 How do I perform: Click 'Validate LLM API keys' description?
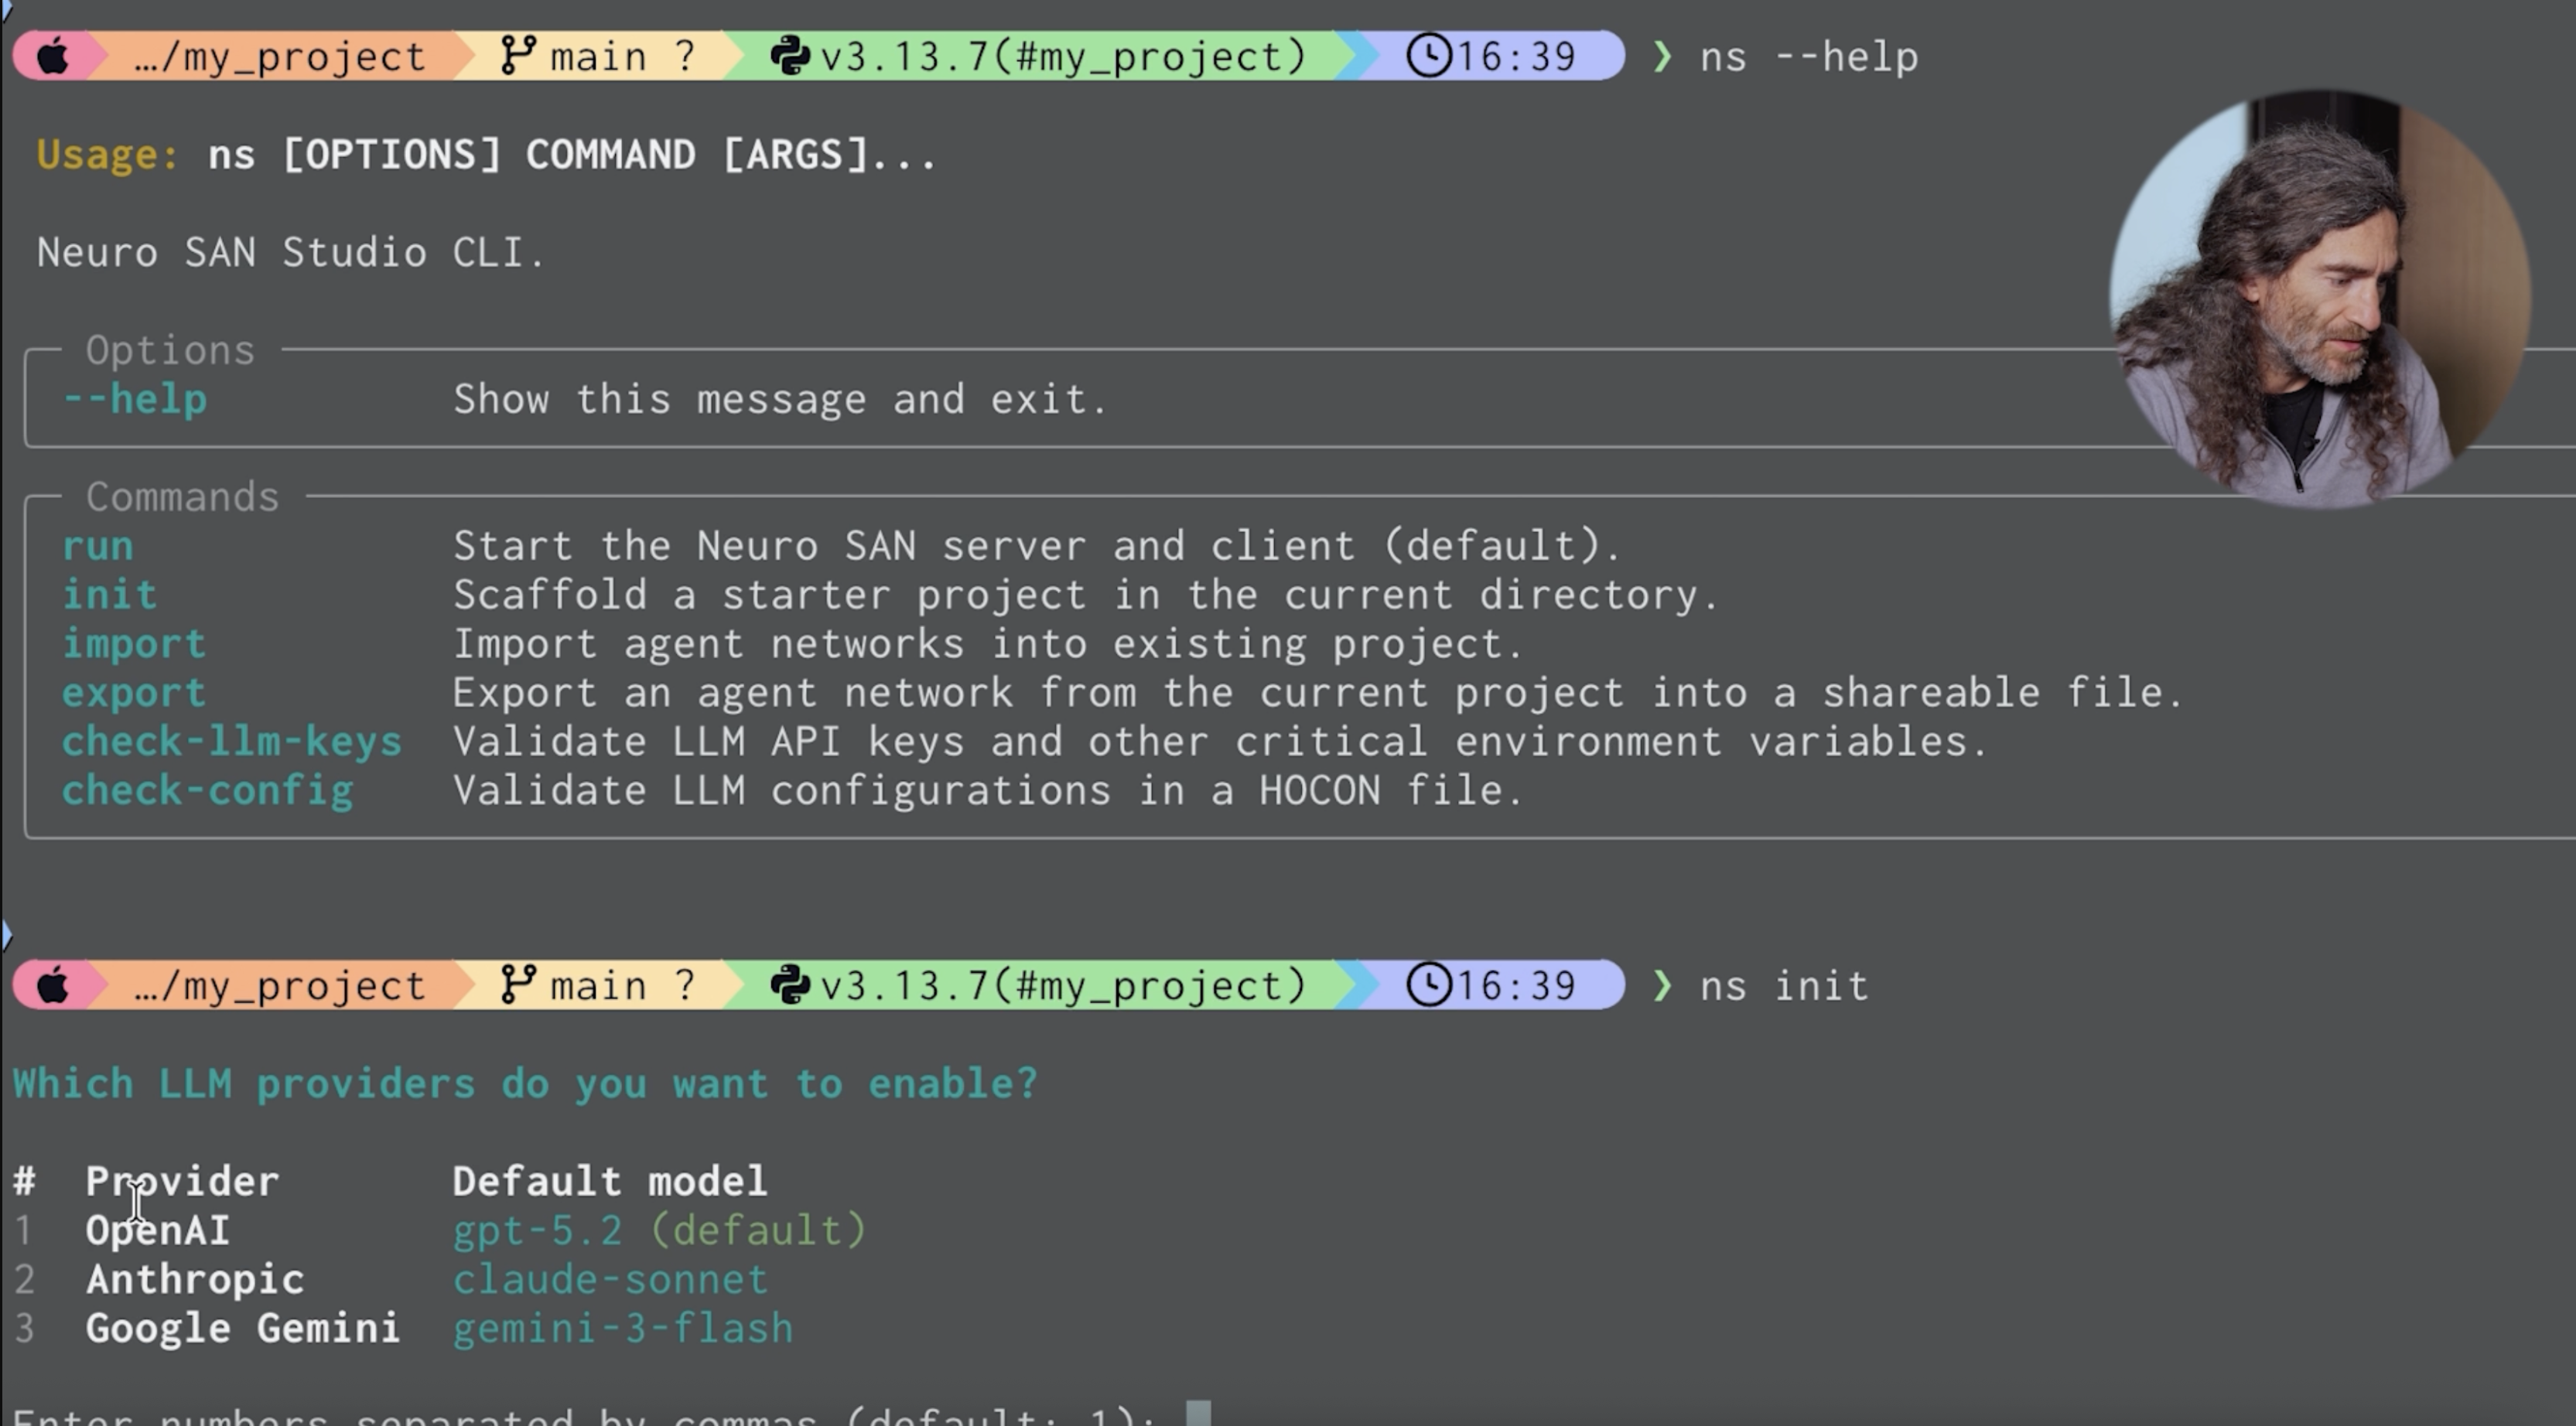pyautogui.click(x=1220, y=742)
